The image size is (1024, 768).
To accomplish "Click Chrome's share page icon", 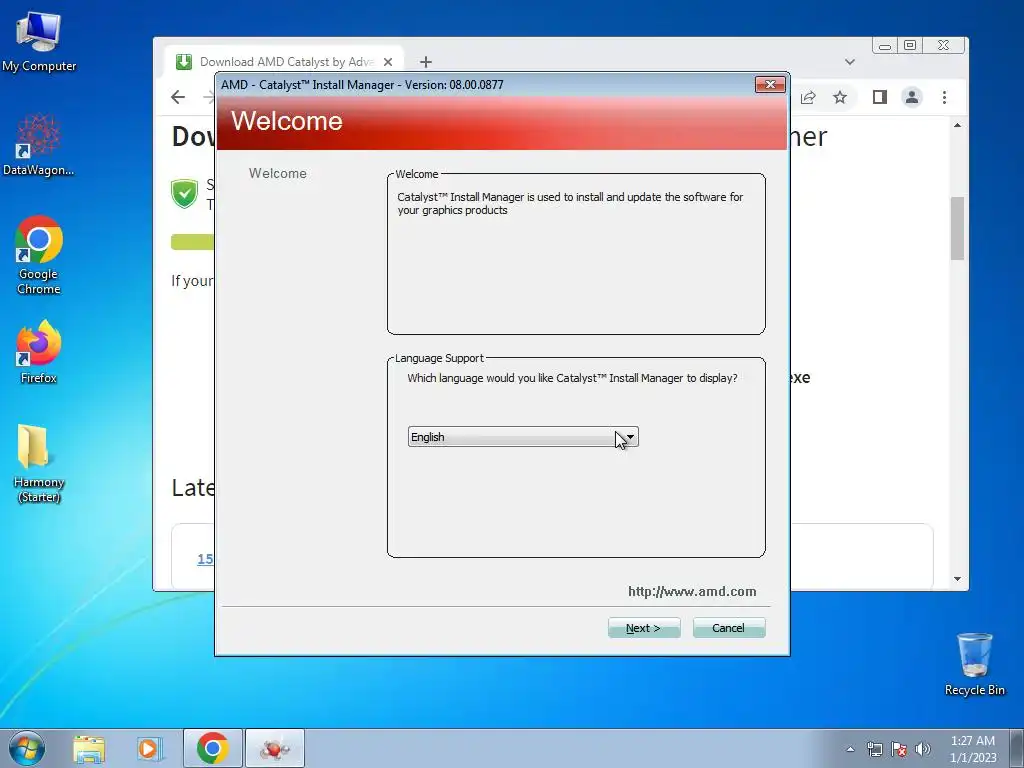I will point(808,97).
